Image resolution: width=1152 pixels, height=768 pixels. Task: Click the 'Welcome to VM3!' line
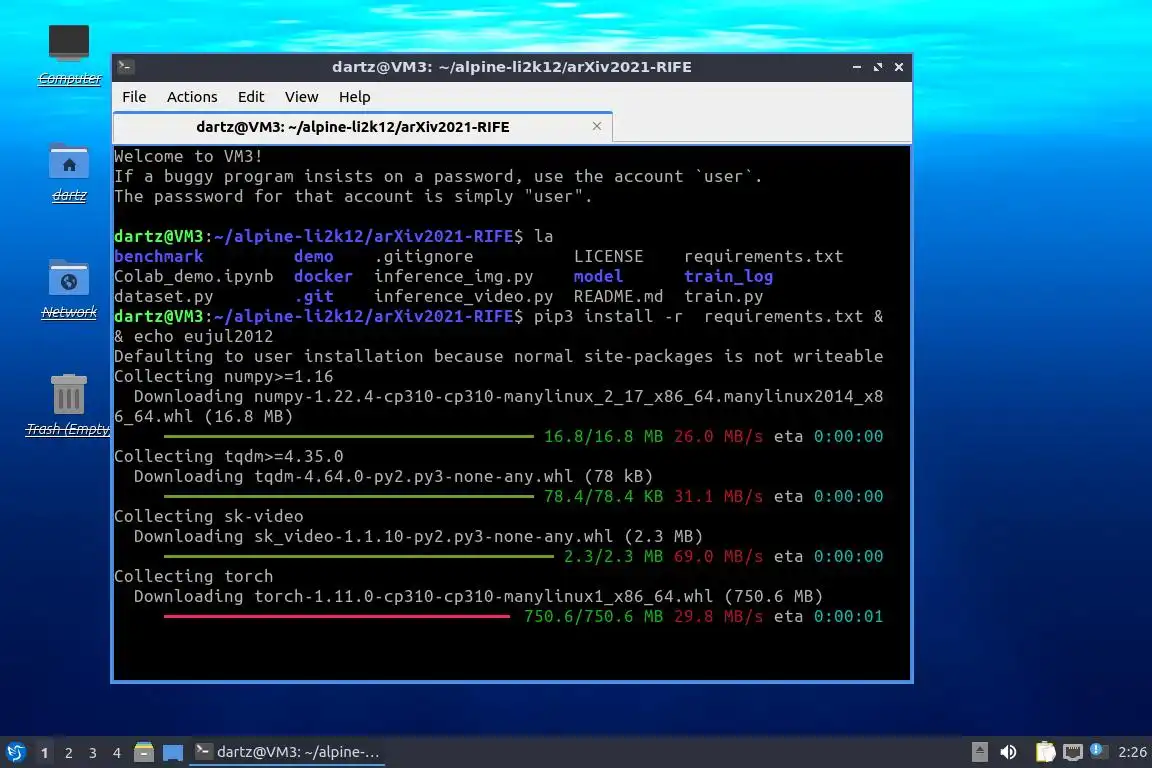tap(188, 156)
